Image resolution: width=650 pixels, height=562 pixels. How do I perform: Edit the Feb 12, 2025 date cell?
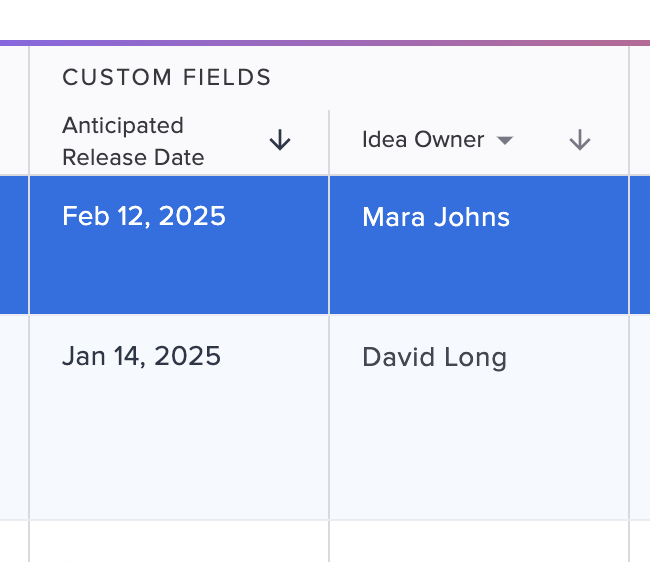tap(179, 245)
